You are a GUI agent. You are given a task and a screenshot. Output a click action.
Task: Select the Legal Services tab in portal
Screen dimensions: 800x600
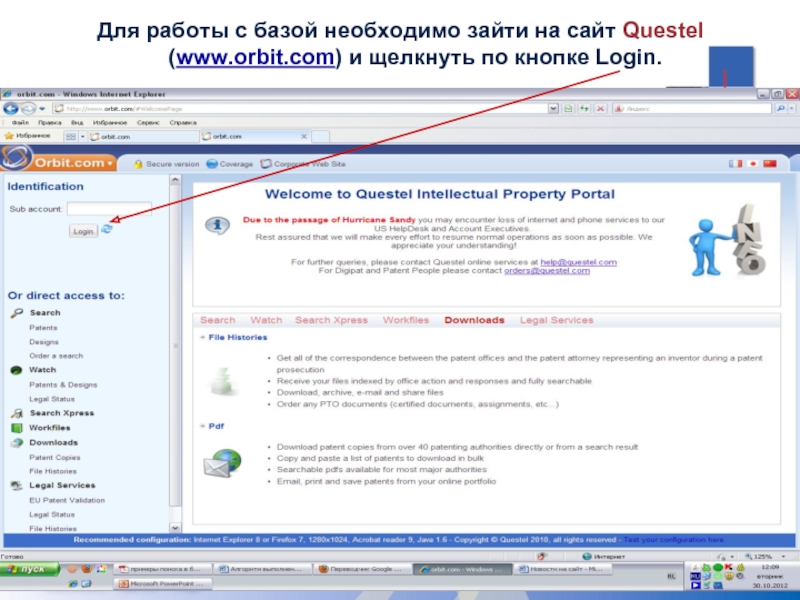point(557,320)
